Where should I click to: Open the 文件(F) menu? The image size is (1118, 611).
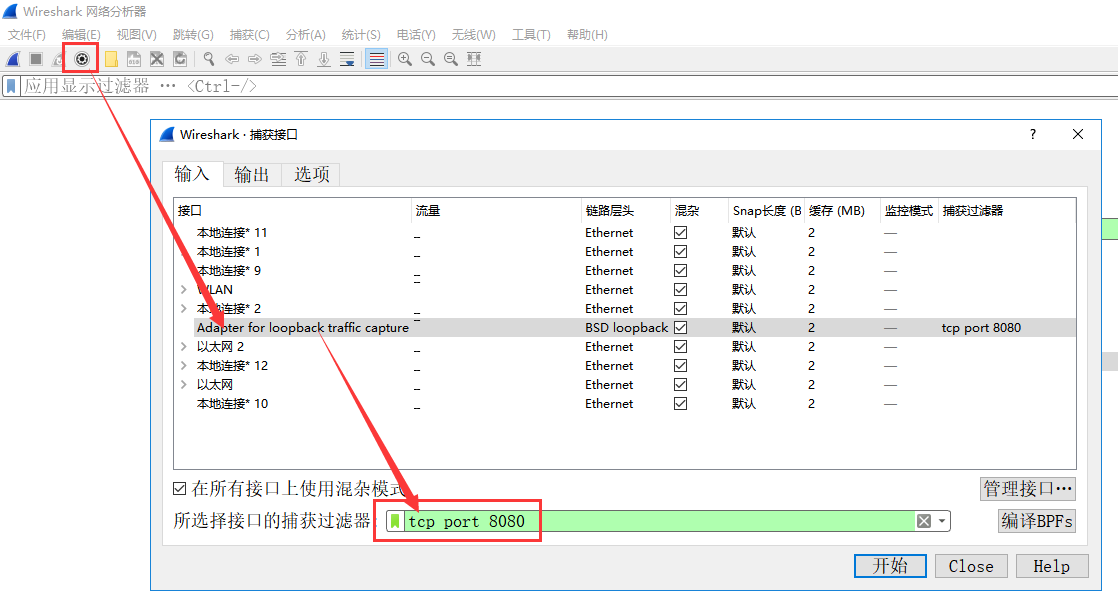pyautogui.click(x=26, y=34)
